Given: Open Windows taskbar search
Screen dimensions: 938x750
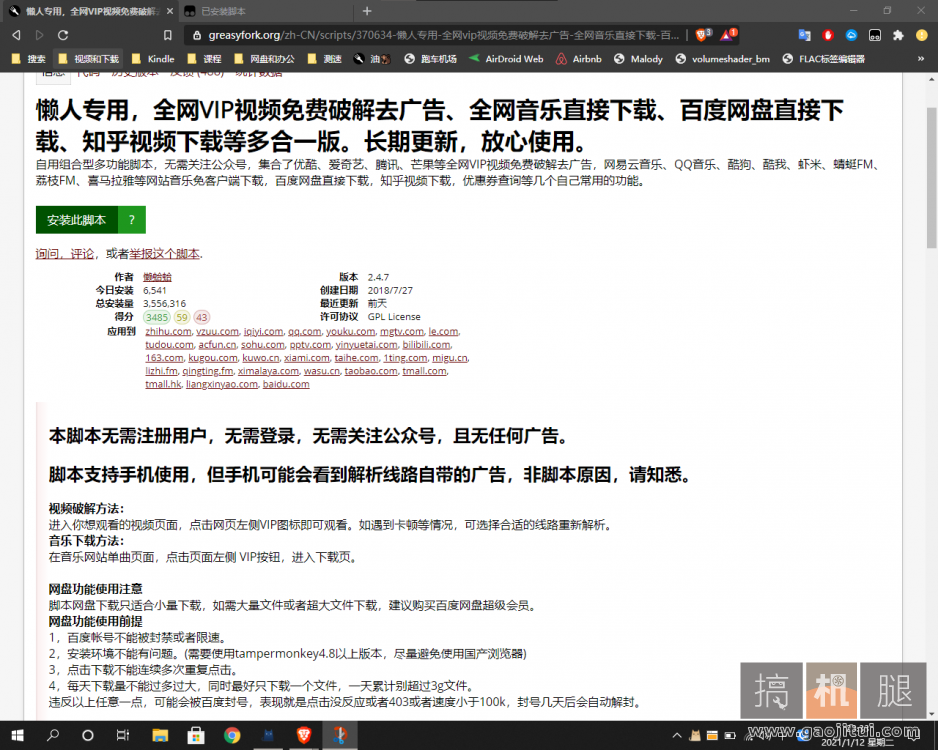Looking at the screenshot, I should click(53, 735).
